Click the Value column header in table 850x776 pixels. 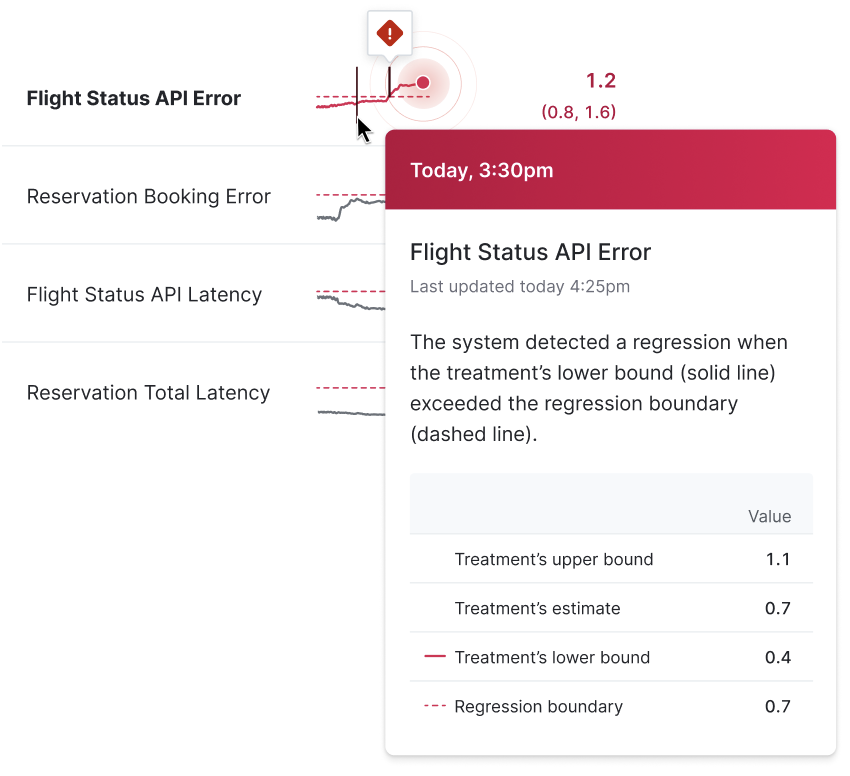point(769,516)
